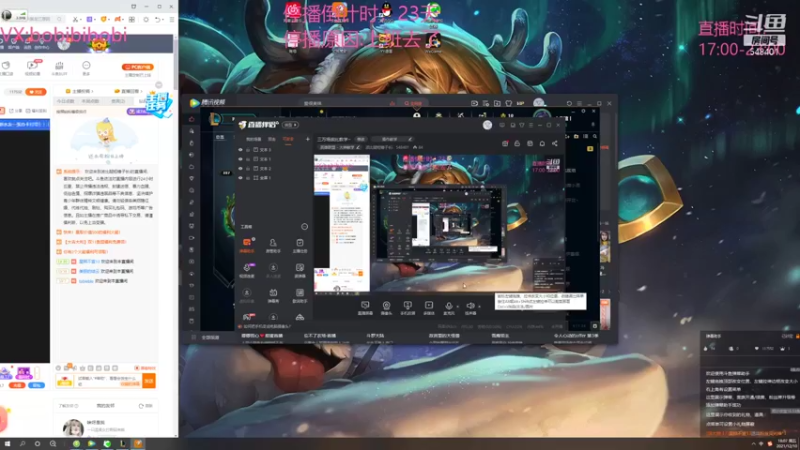Switch to 今日贡献 tab in chat panel
The image size is (800, 450).
(x=65, y=101)
